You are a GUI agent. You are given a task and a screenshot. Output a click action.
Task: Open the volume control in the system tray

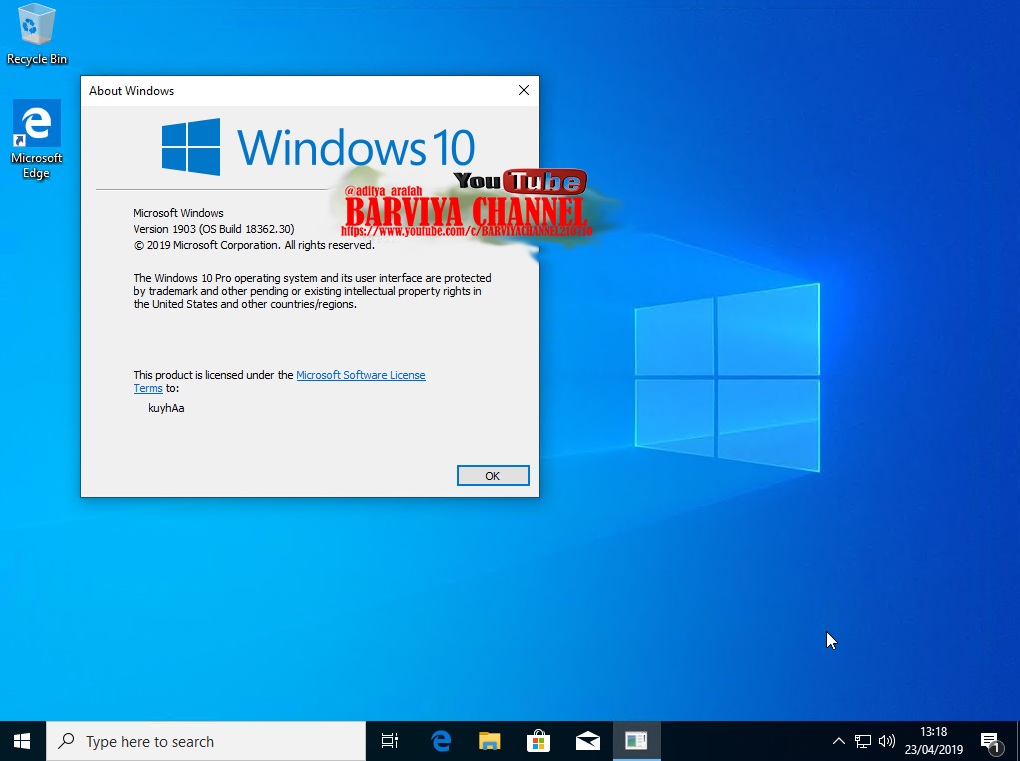886,741
